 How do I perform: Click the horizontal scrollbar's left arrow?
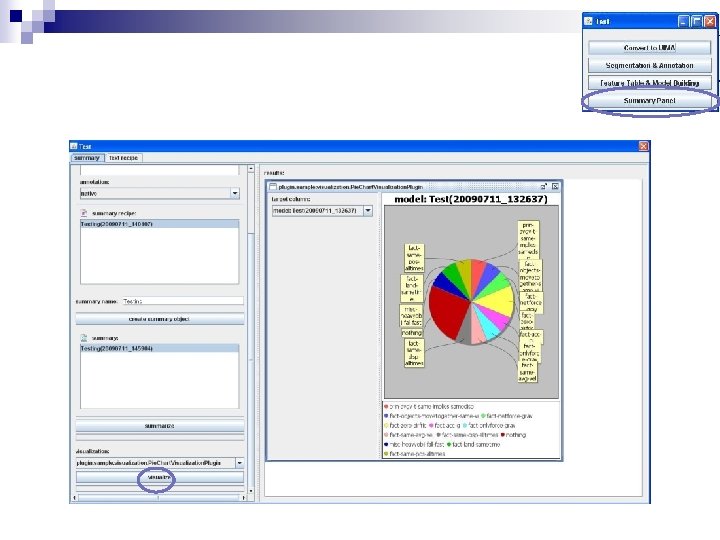click(74, 498)
